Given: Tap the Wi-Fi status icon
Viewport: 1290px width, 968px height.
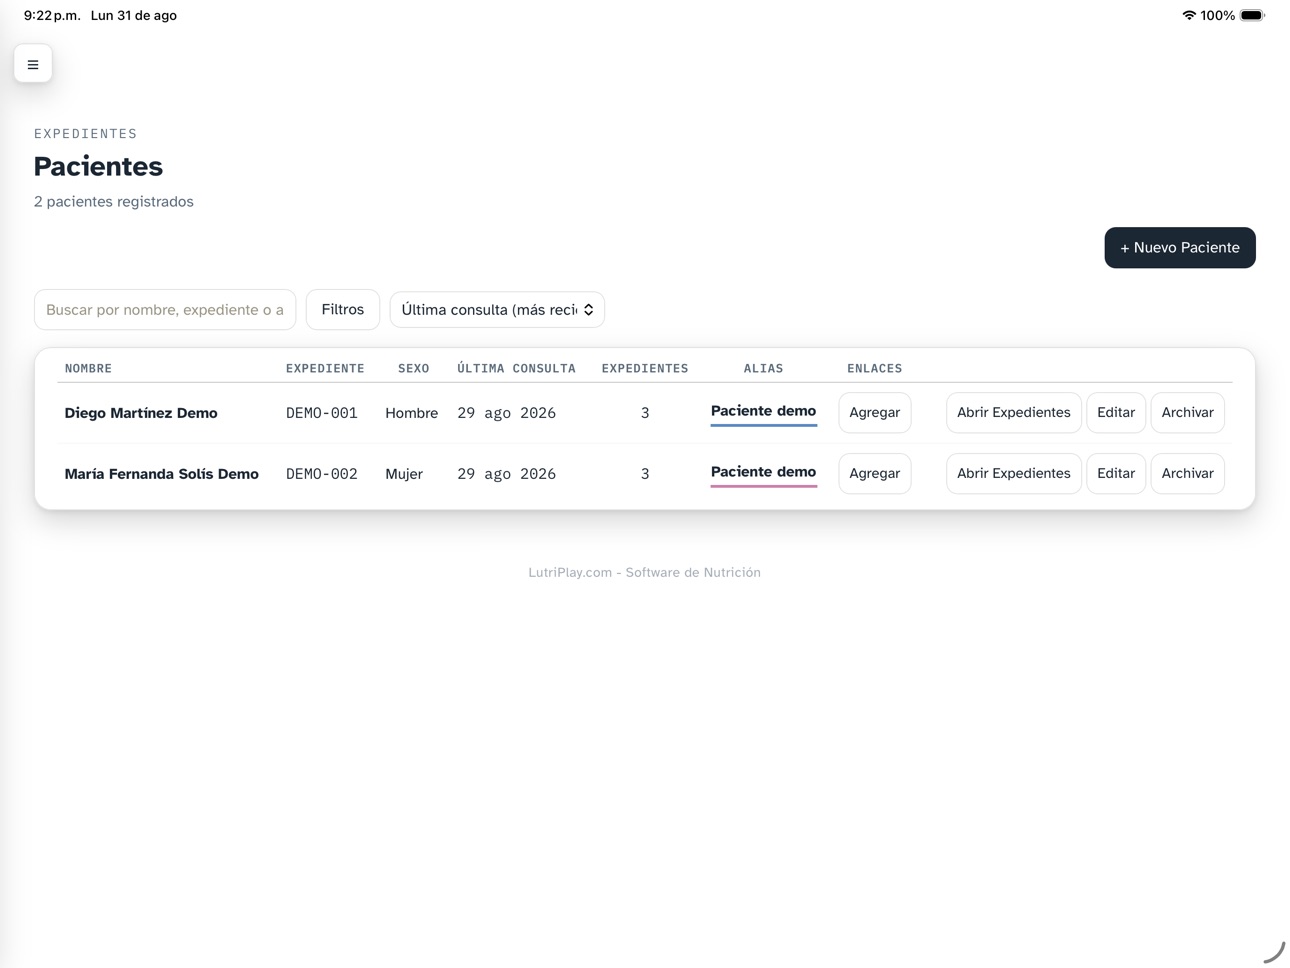Looking at the screenshot, I should 1188,15.
